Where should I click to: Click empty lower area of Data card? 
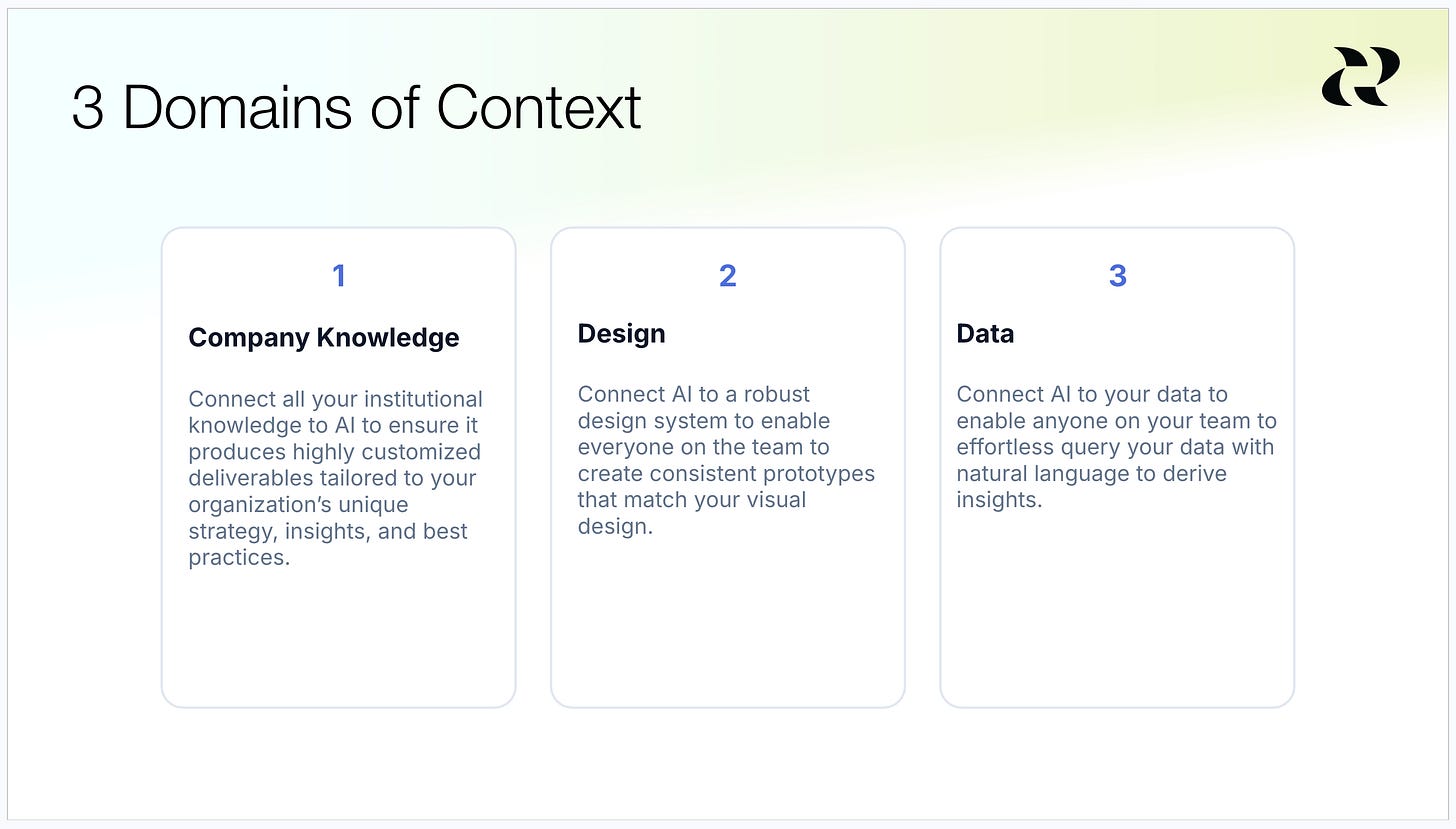pos(1117,608)
